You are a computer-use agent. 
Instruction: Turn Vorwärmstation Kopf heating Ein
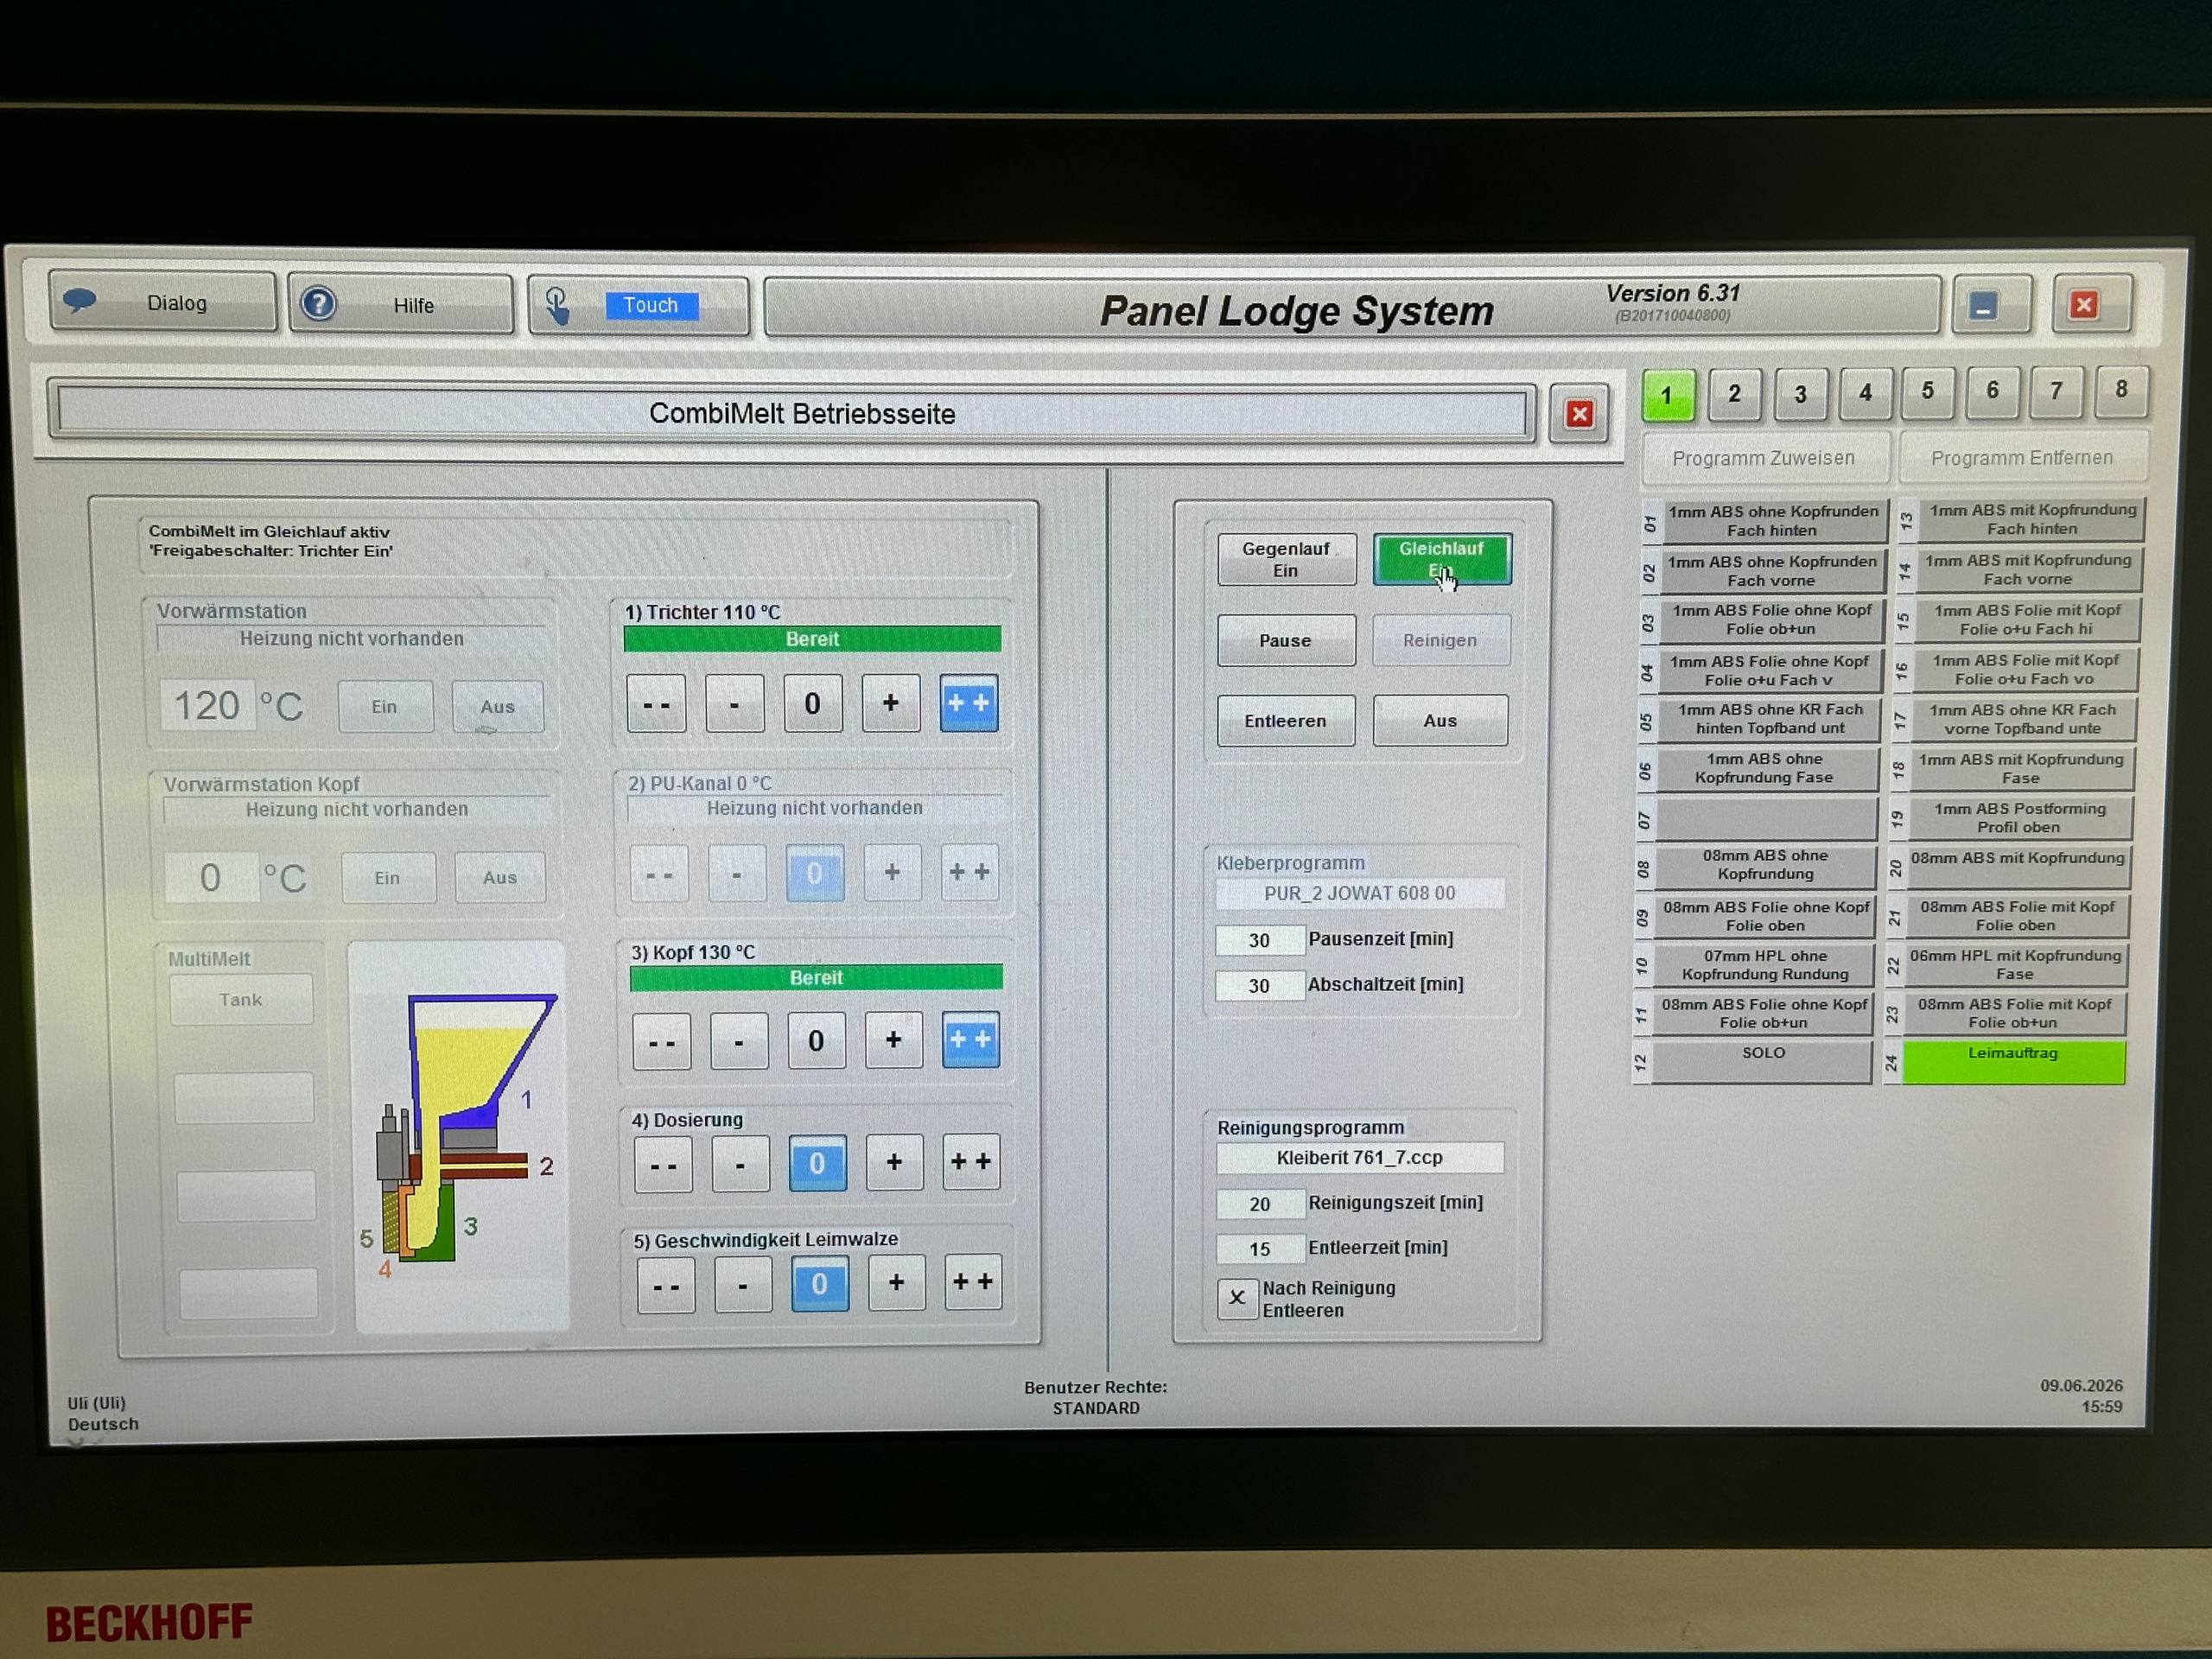pyautogui.click(x=388, y=878)
